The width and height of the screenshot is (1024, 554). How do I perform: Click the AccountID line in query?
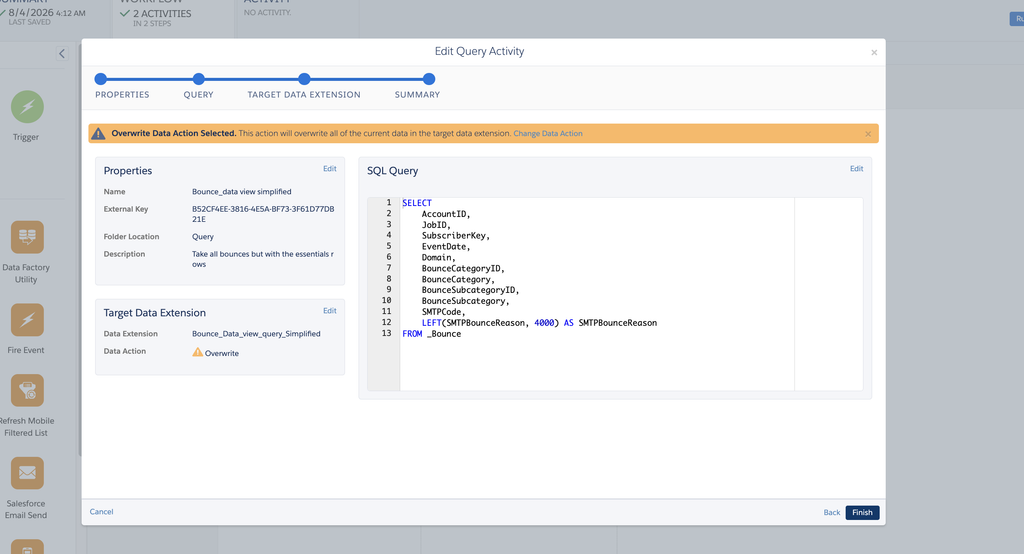(446, 214)
